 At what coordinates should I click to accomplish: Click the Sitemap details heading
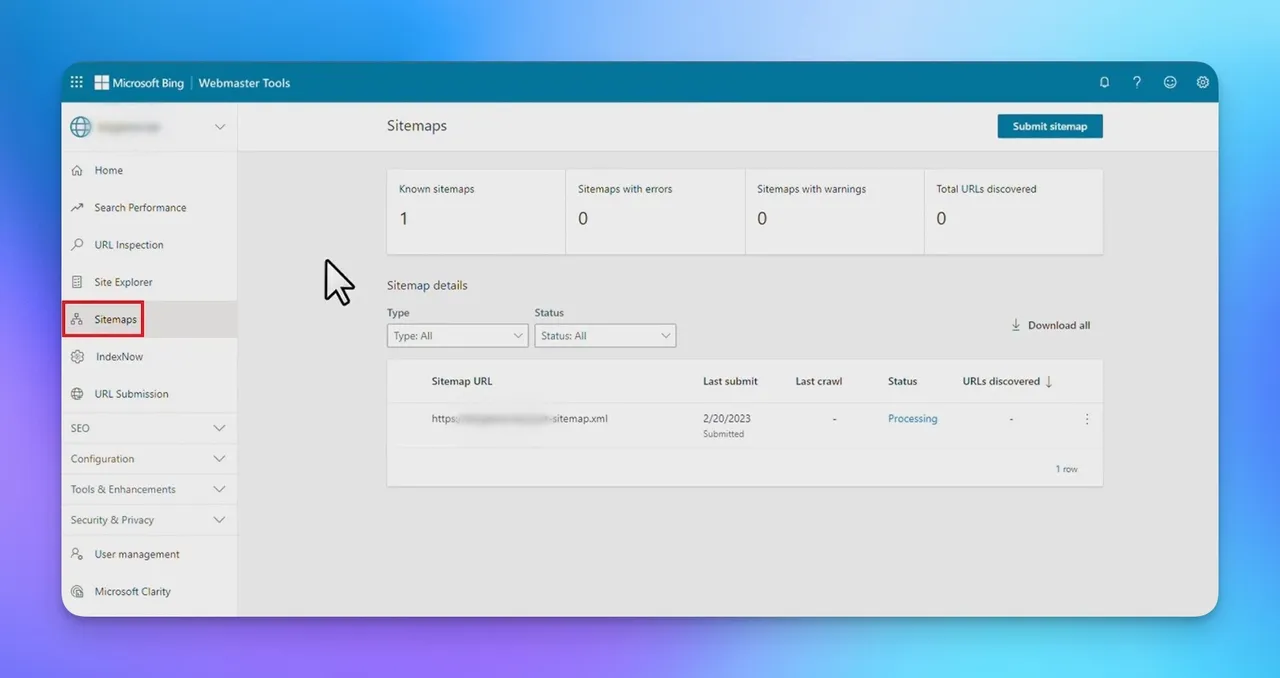click(x=427, y=285)
